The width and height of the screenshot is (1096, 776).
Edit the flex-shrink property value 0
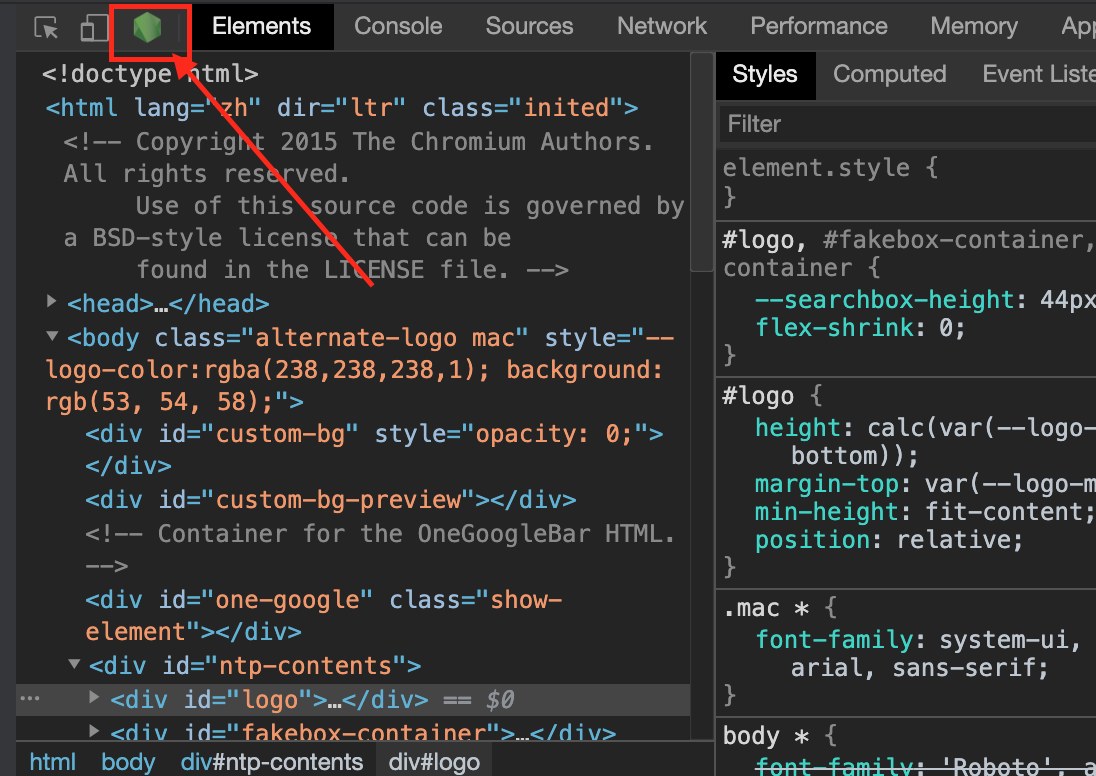click(945, 328)
